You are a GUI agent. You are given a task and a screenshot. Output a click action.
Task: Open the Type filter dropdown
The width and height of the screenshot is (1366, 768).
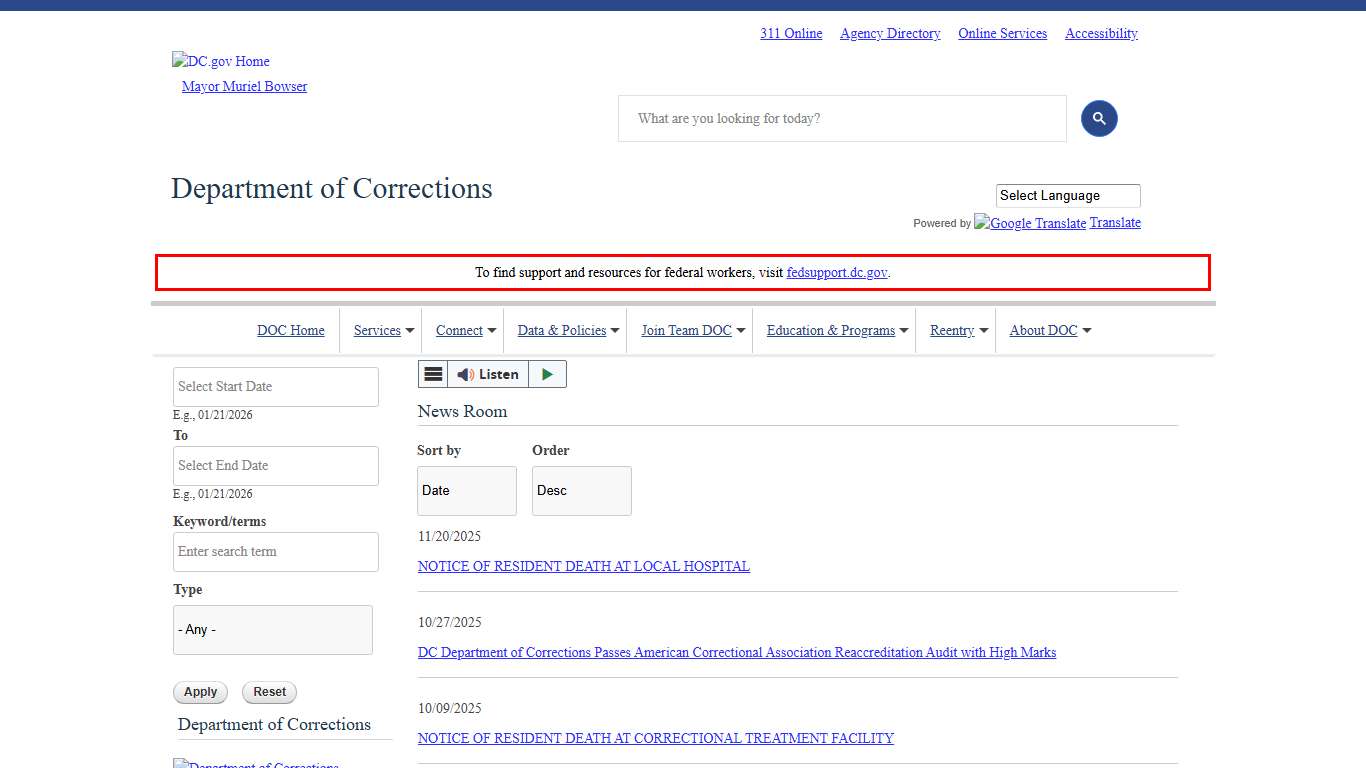272,630
